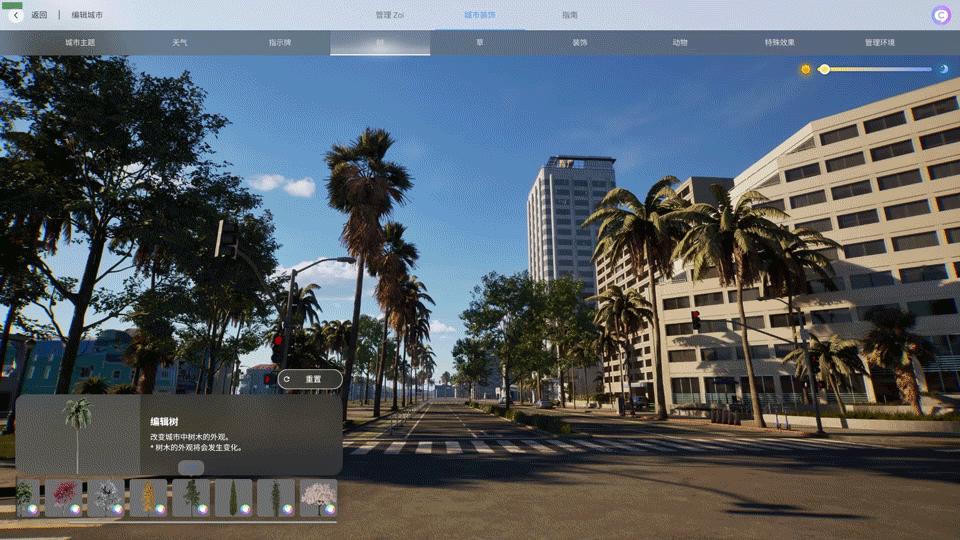Open the 指南 guide tab
Screen dimensions: 960x540
[x=569, y=15]
